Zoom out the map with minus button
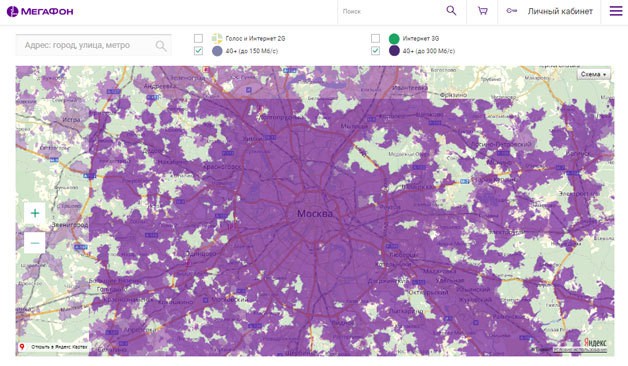The width and height of the screenshot is (628, 366). [x=35, y=243]
